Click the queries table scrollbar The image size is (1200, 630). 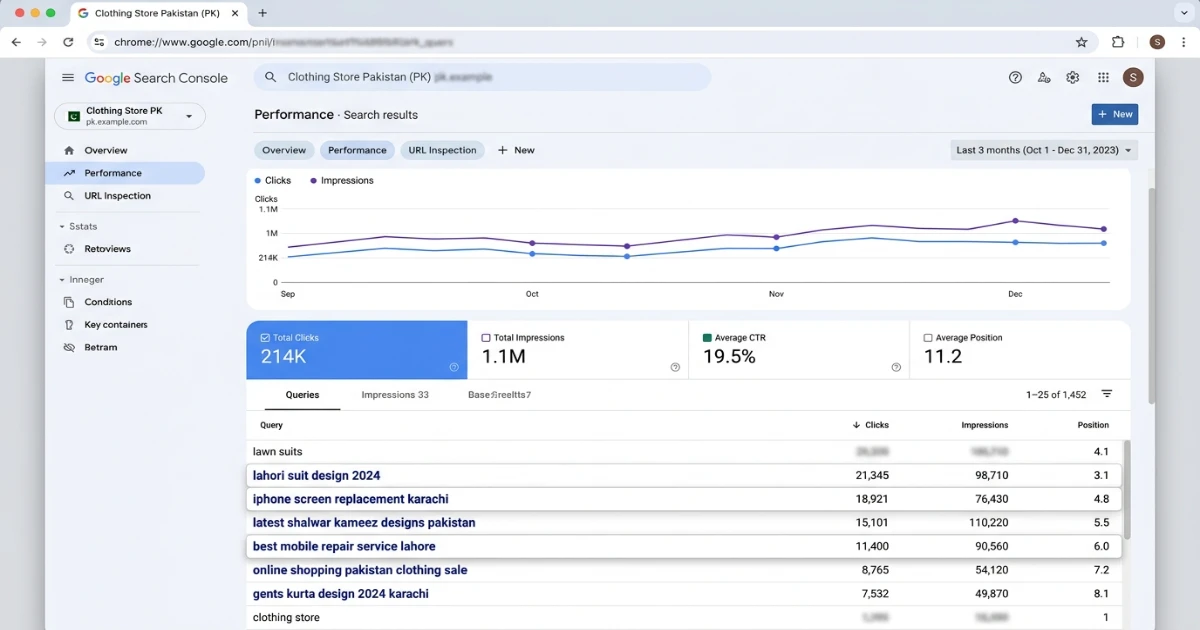(1128, 490)
